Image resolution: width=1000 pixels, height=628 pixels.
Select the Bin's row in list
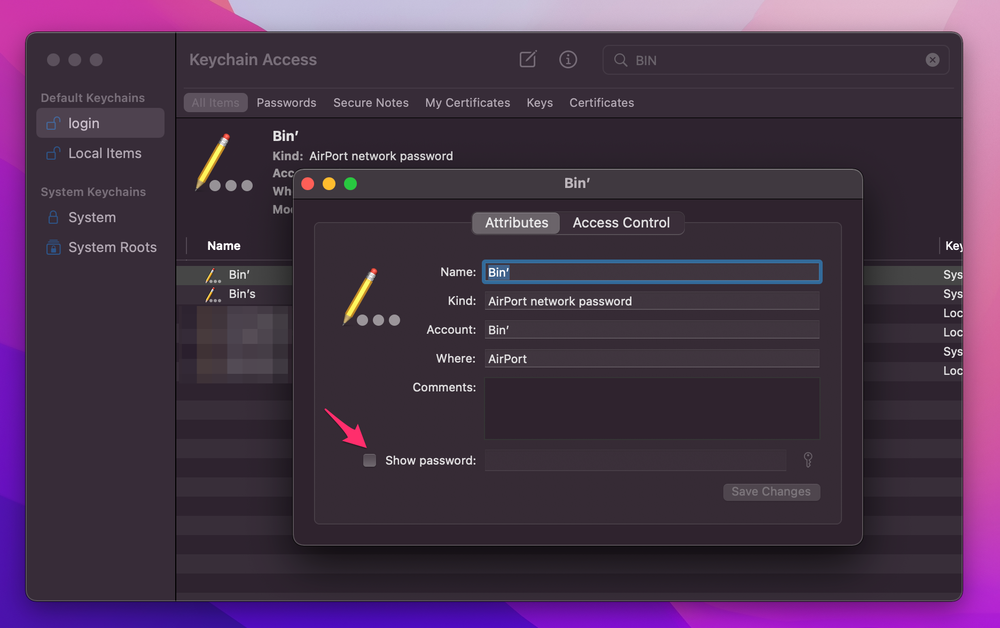[235, 294]
